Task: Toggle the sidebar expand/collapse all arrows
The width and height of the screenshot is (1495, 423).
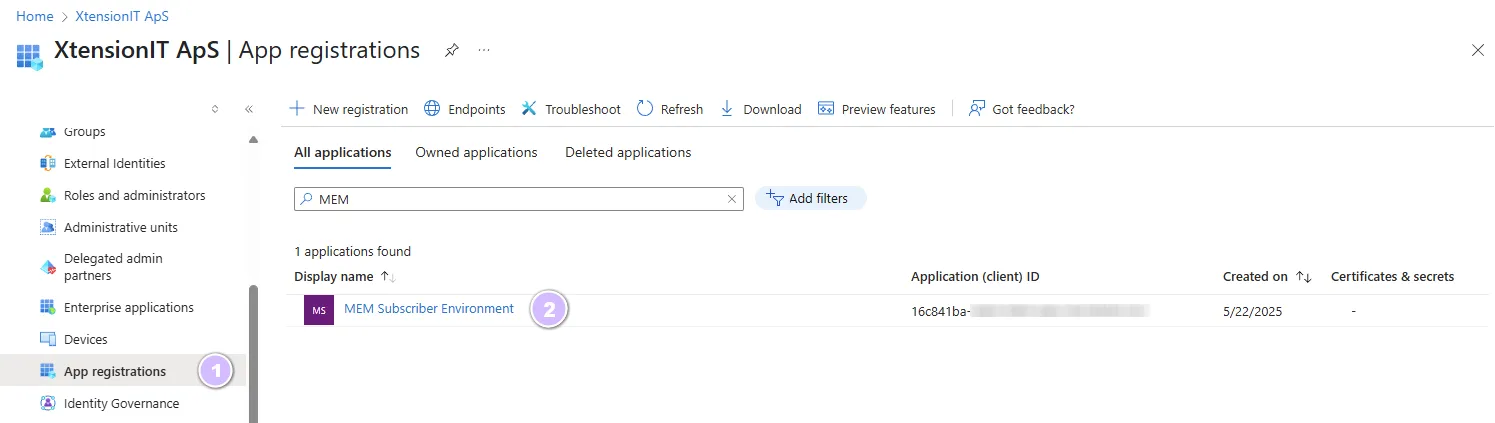Action: pyautogui.click(x=215, y=109)
